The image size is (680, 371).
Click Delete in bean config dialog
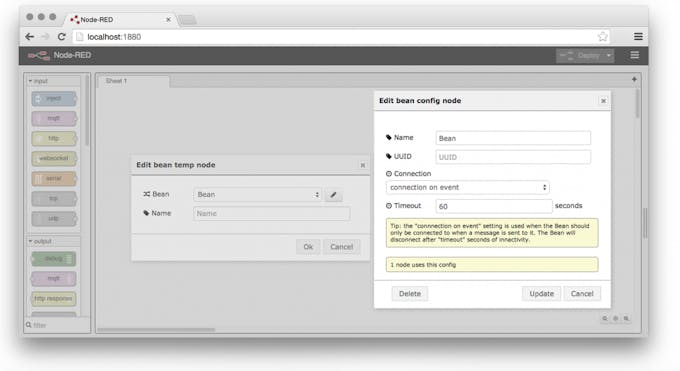point(409,294)
